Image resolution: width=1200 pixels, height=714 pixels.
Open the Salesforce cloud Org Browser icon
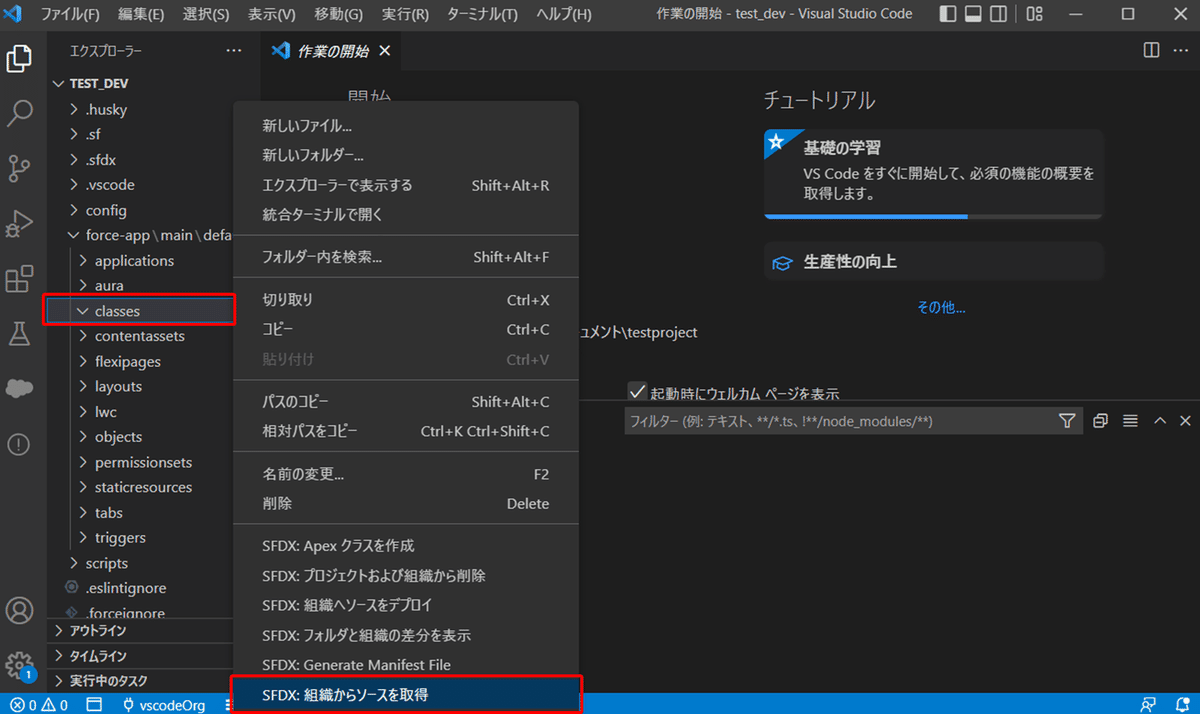click(19, 389)
